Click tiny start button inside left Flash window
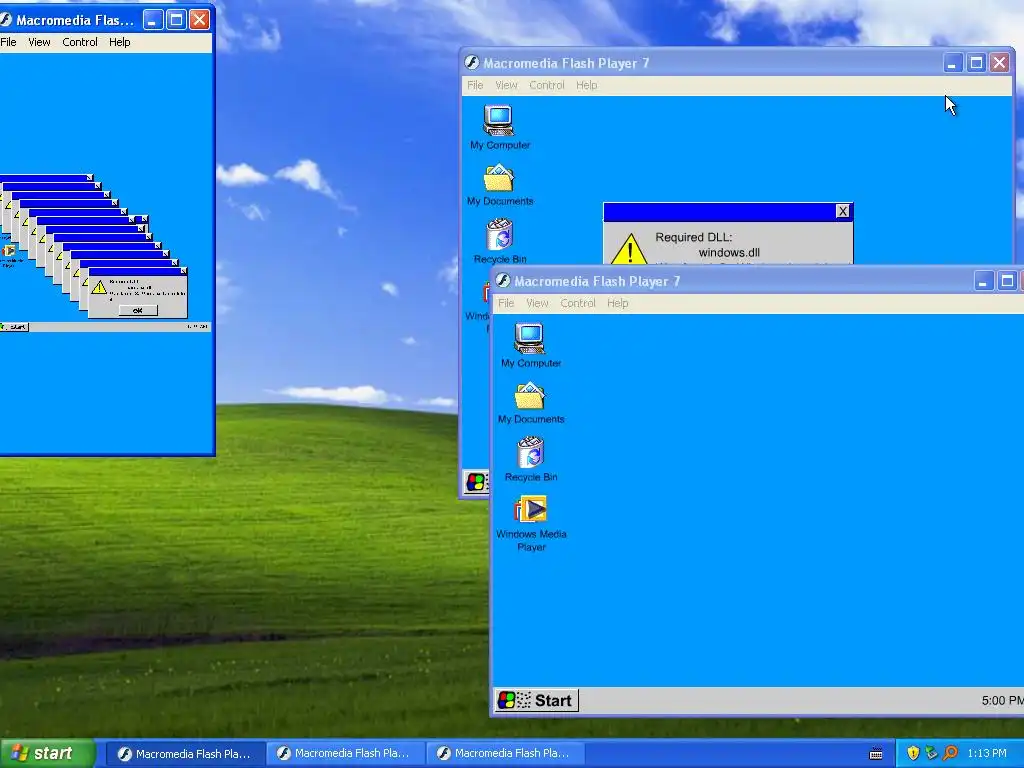 point(14,327)
